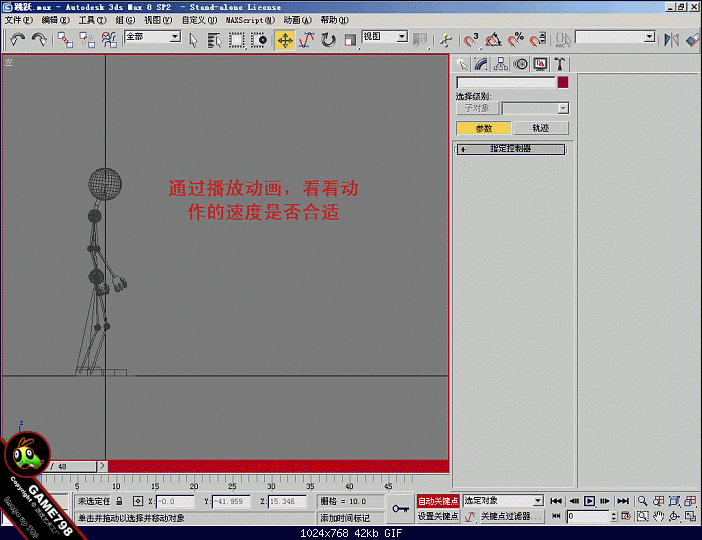Image resolution: width=702 pixels, height=540 pixels.
Task: Open the sub-object level dropdown
Action: click(x=563, y=108)
